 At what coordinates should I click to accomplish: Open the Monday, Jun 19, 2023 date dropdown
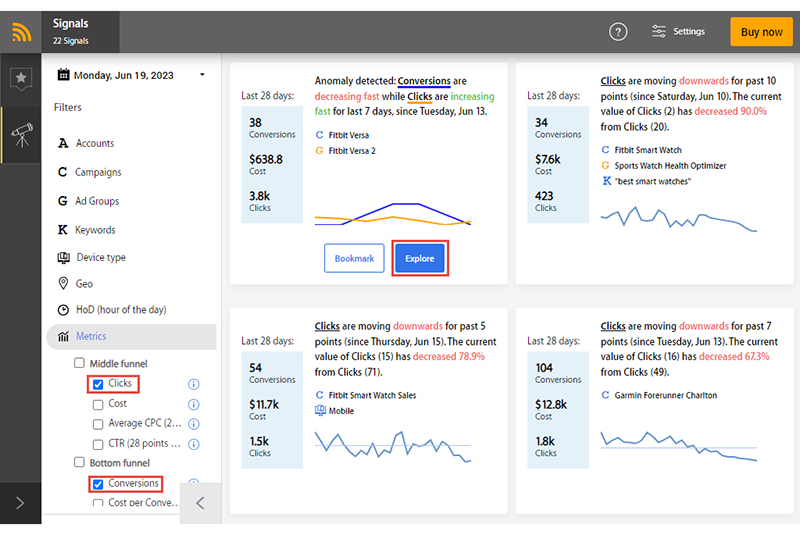coord(131,75)
